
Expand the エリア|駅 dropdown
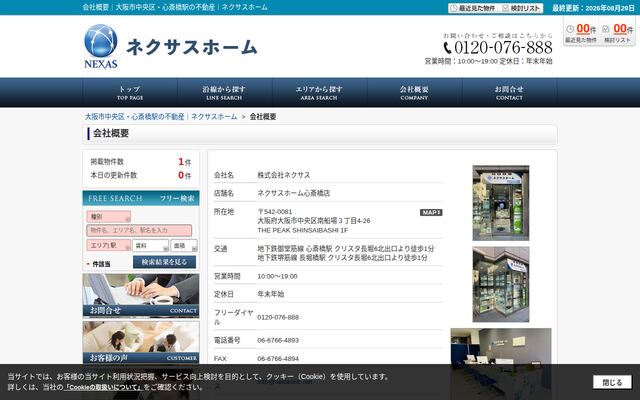109,245
